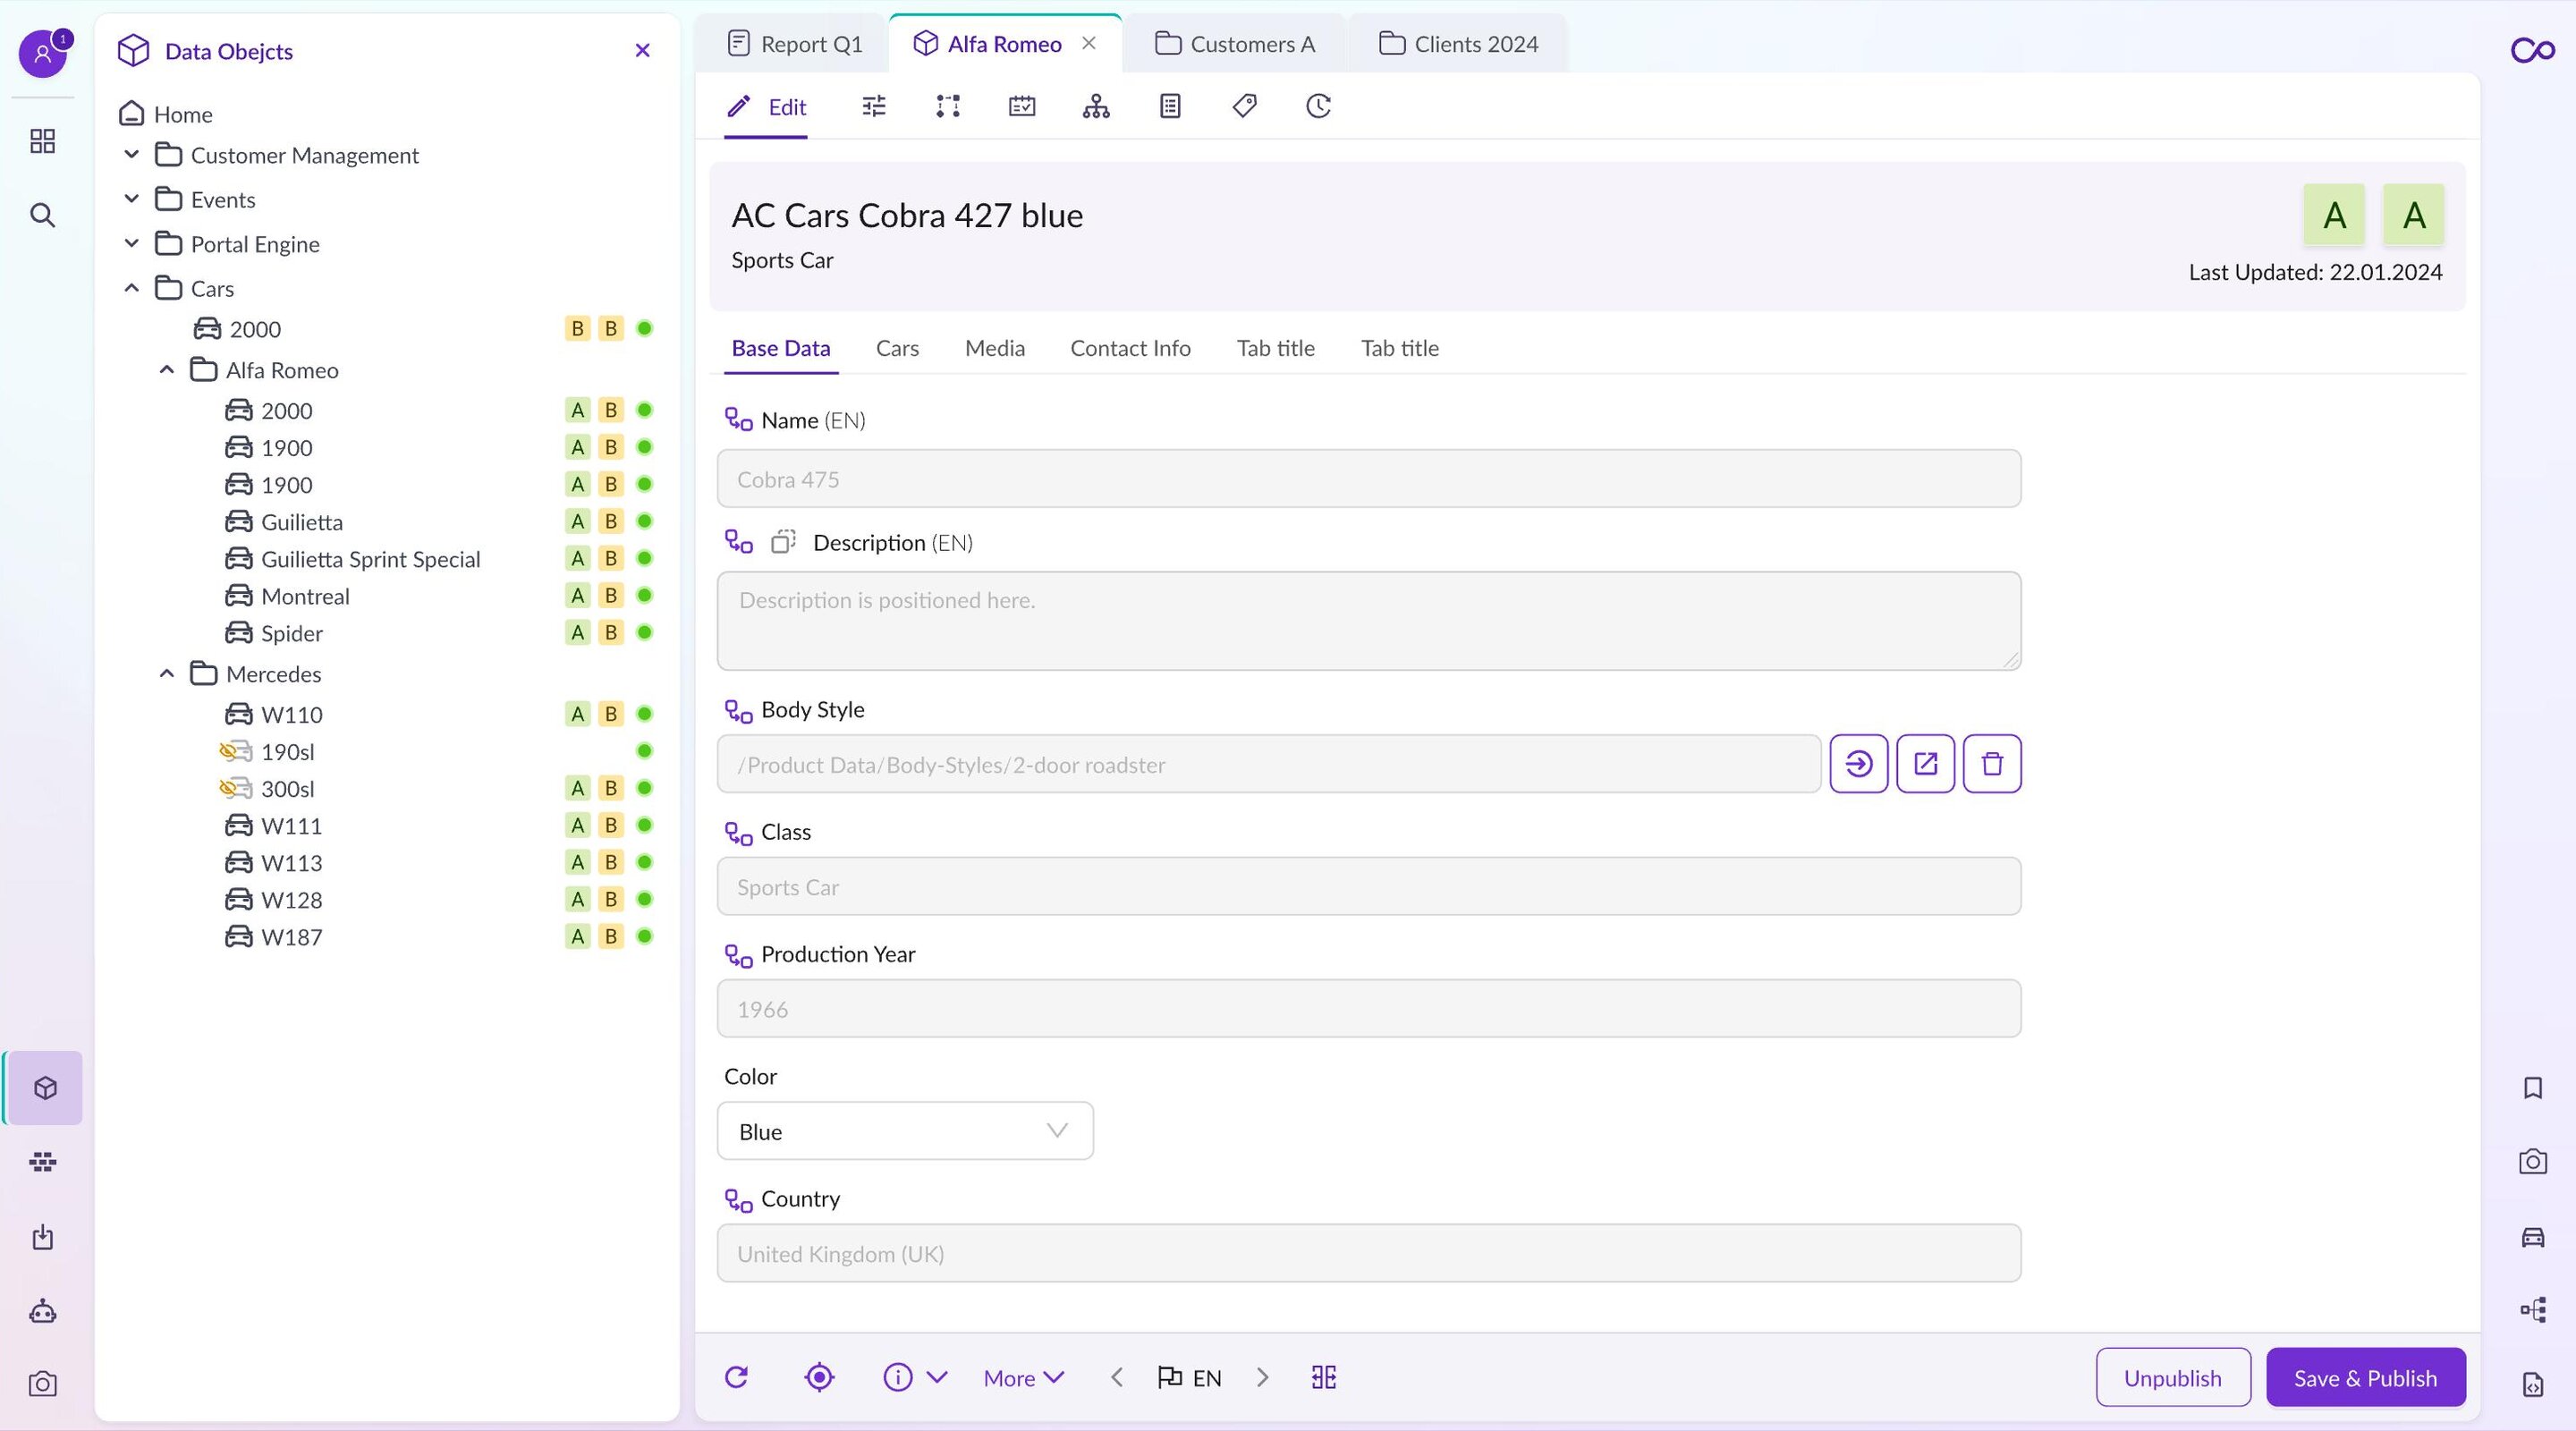Open Body Style object in new window
Viewport: 2576px width, 1431px height.
[x=1925, y=764]
